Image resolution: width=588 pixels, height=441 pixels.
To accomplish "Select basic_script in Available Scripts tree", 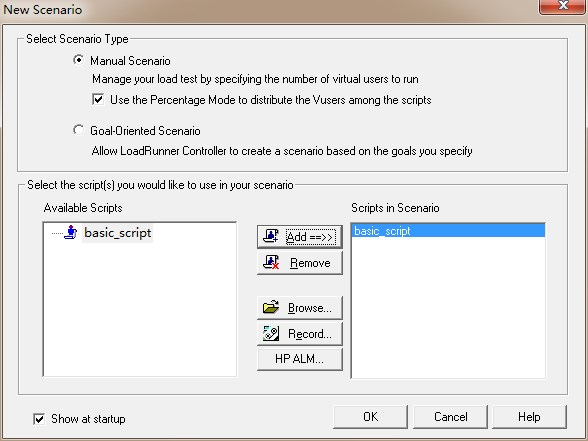I will (x=117, y=232).
